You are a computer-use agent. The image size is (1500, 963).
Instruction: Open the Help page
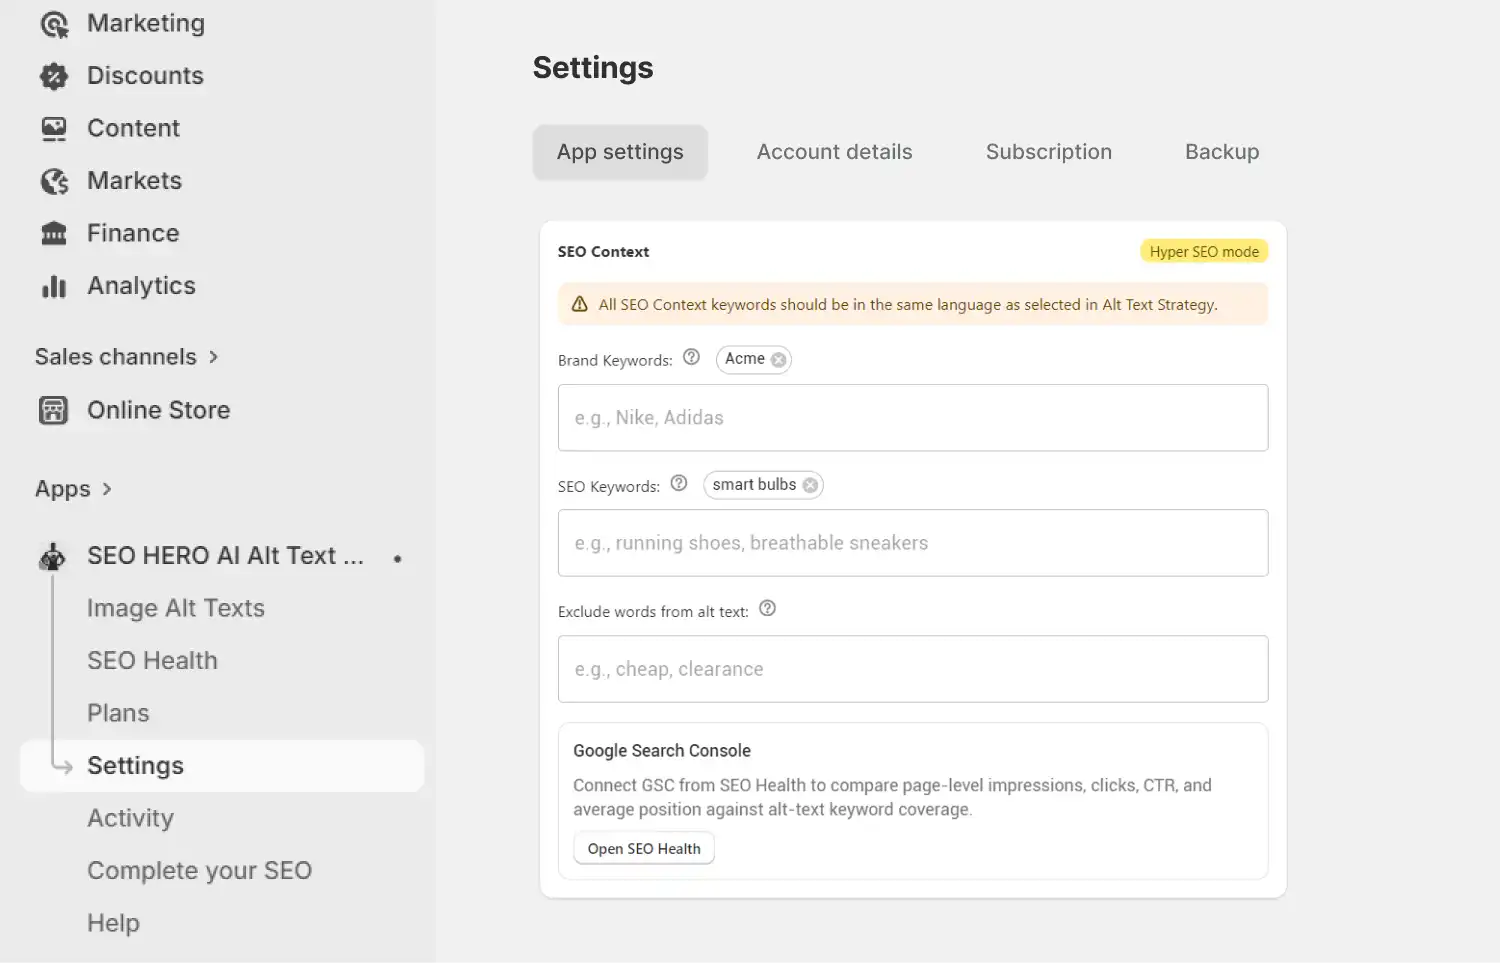click(113, 923)
